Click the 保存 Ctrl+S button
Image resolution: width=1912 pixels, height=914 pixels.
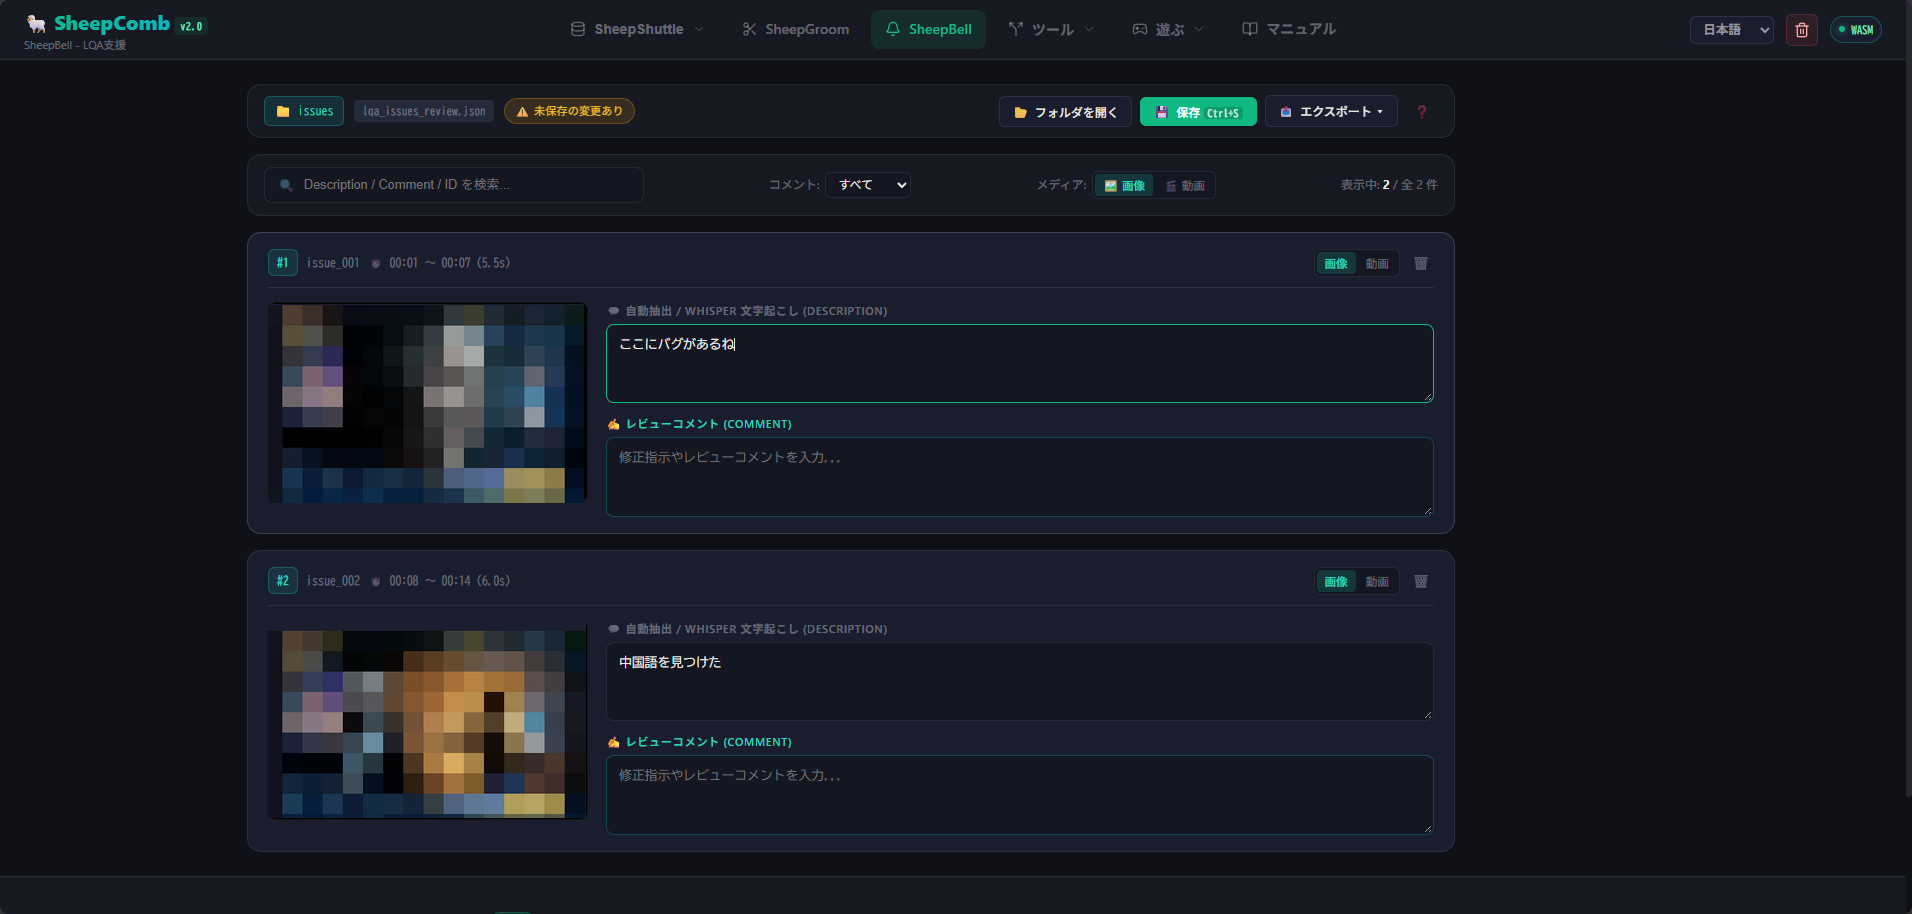pos(1198,111)
